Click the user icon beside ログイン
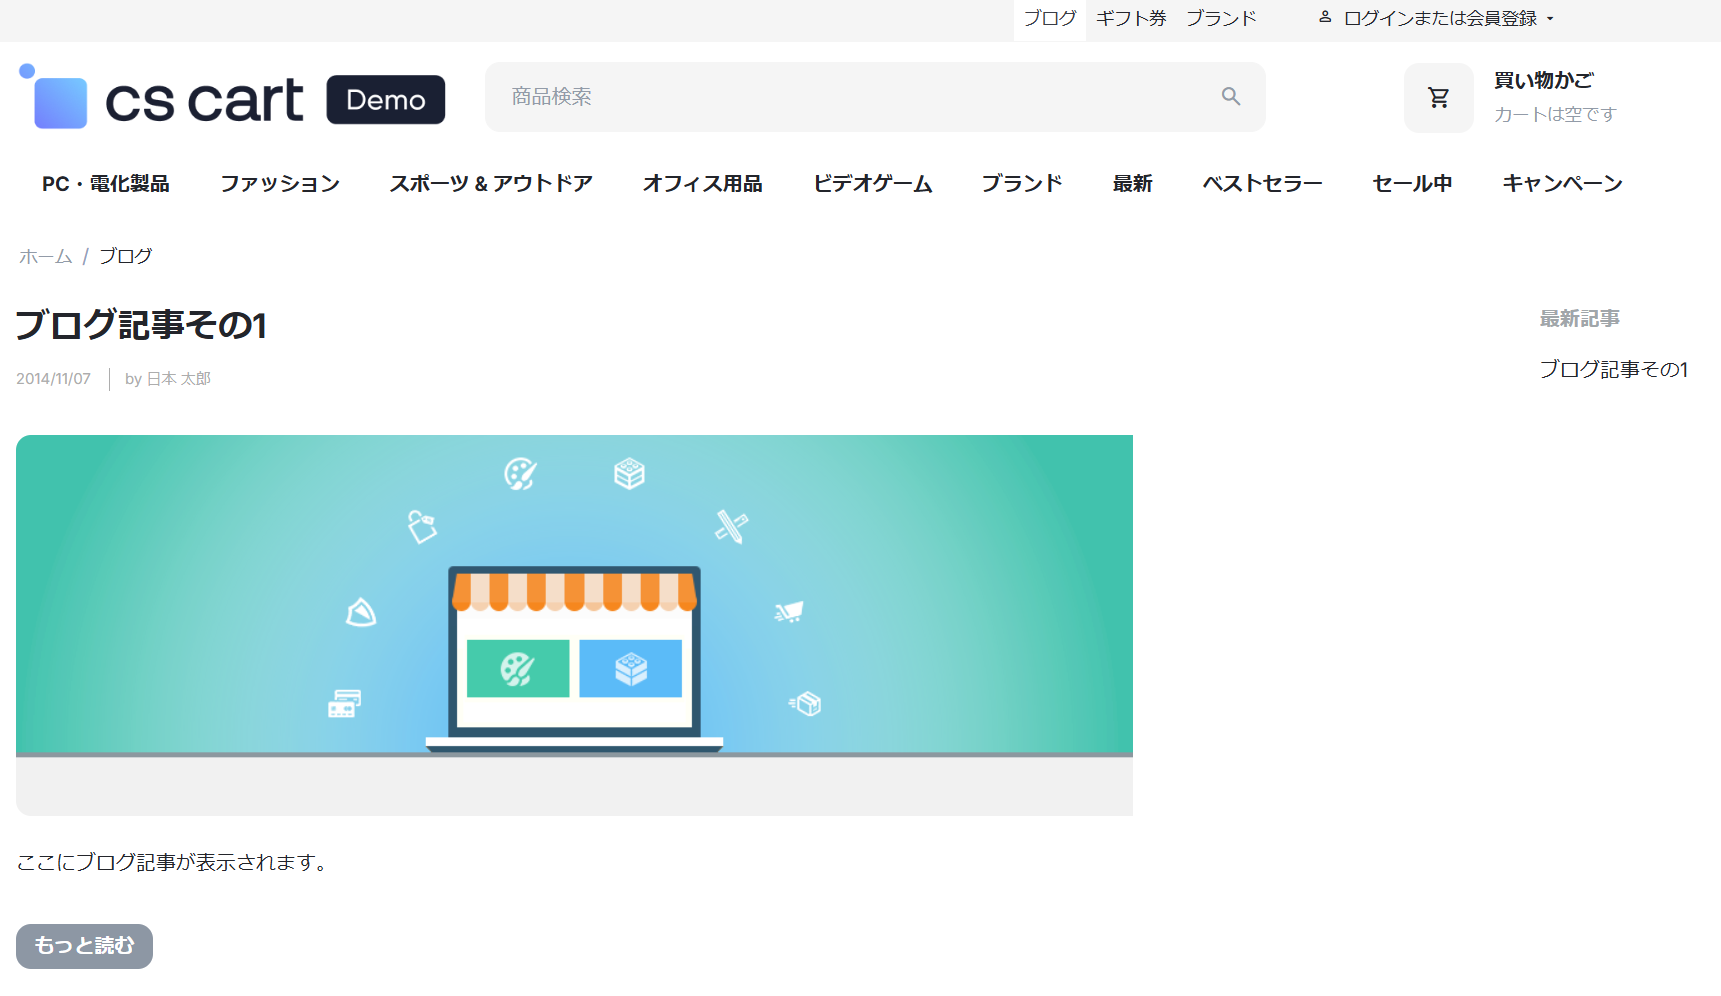 1325,18
